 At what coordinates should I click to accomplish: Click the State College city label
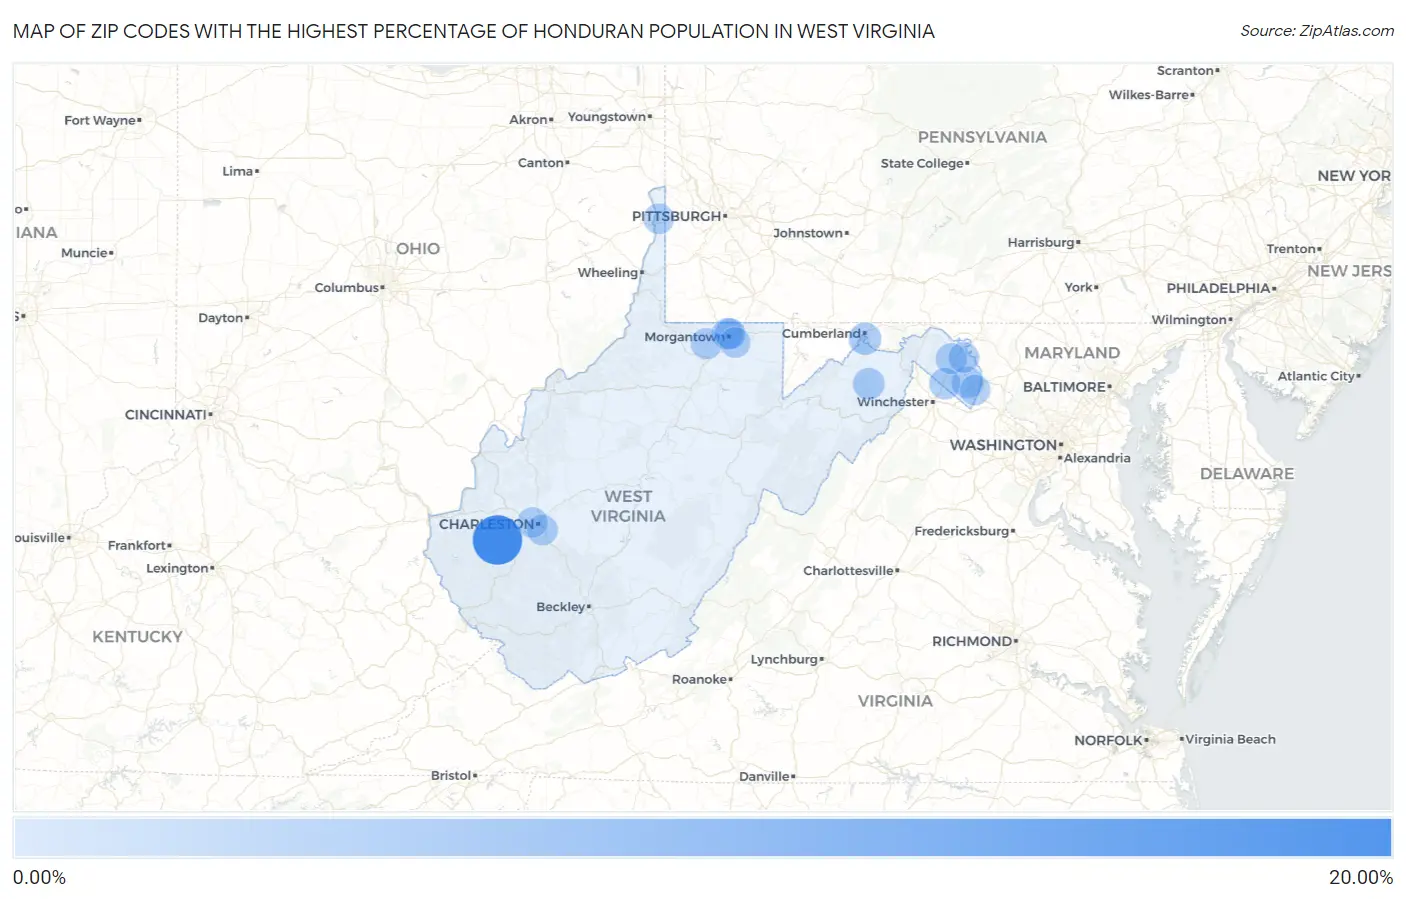coord(922,163)
